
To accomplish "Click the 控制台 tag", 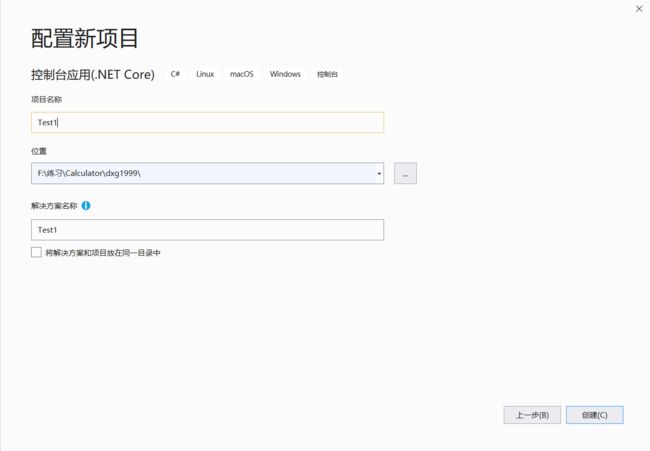I will tap(327, 74).
